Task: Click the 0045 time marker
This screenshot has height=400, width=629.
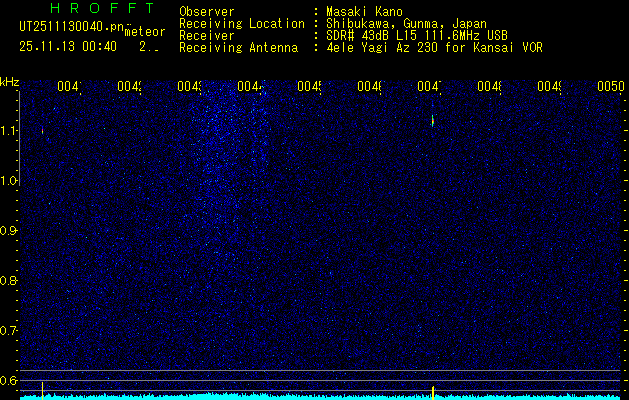Action: 309,87
